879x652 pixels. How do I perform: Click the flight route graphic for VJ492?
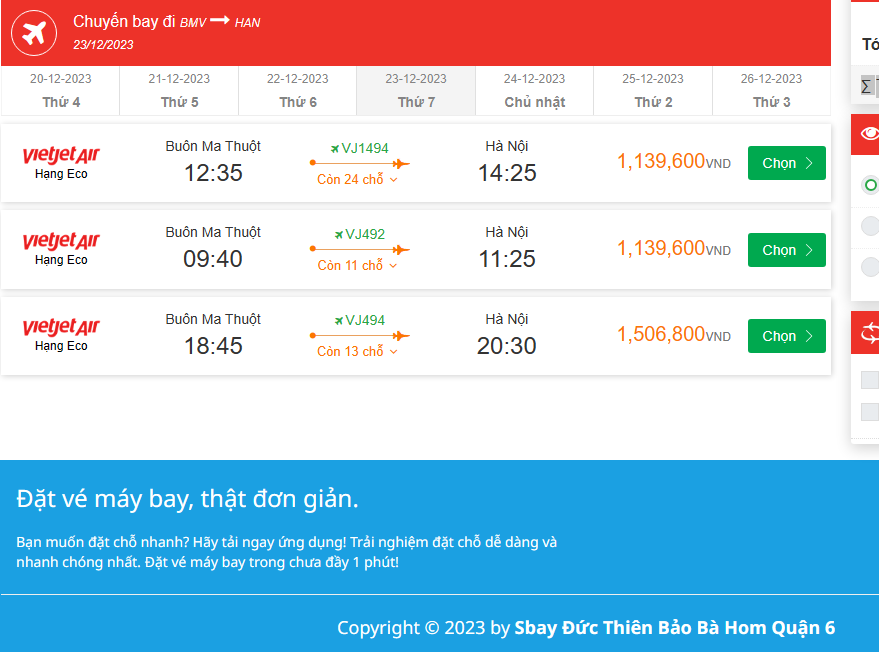[359, 250]
